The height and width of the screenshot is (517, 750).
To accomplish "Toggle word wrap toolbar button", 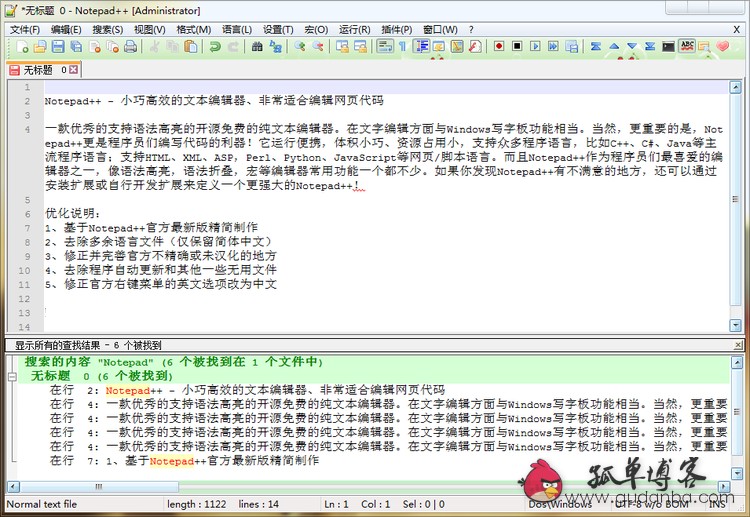I will click(x=385, y=46).
